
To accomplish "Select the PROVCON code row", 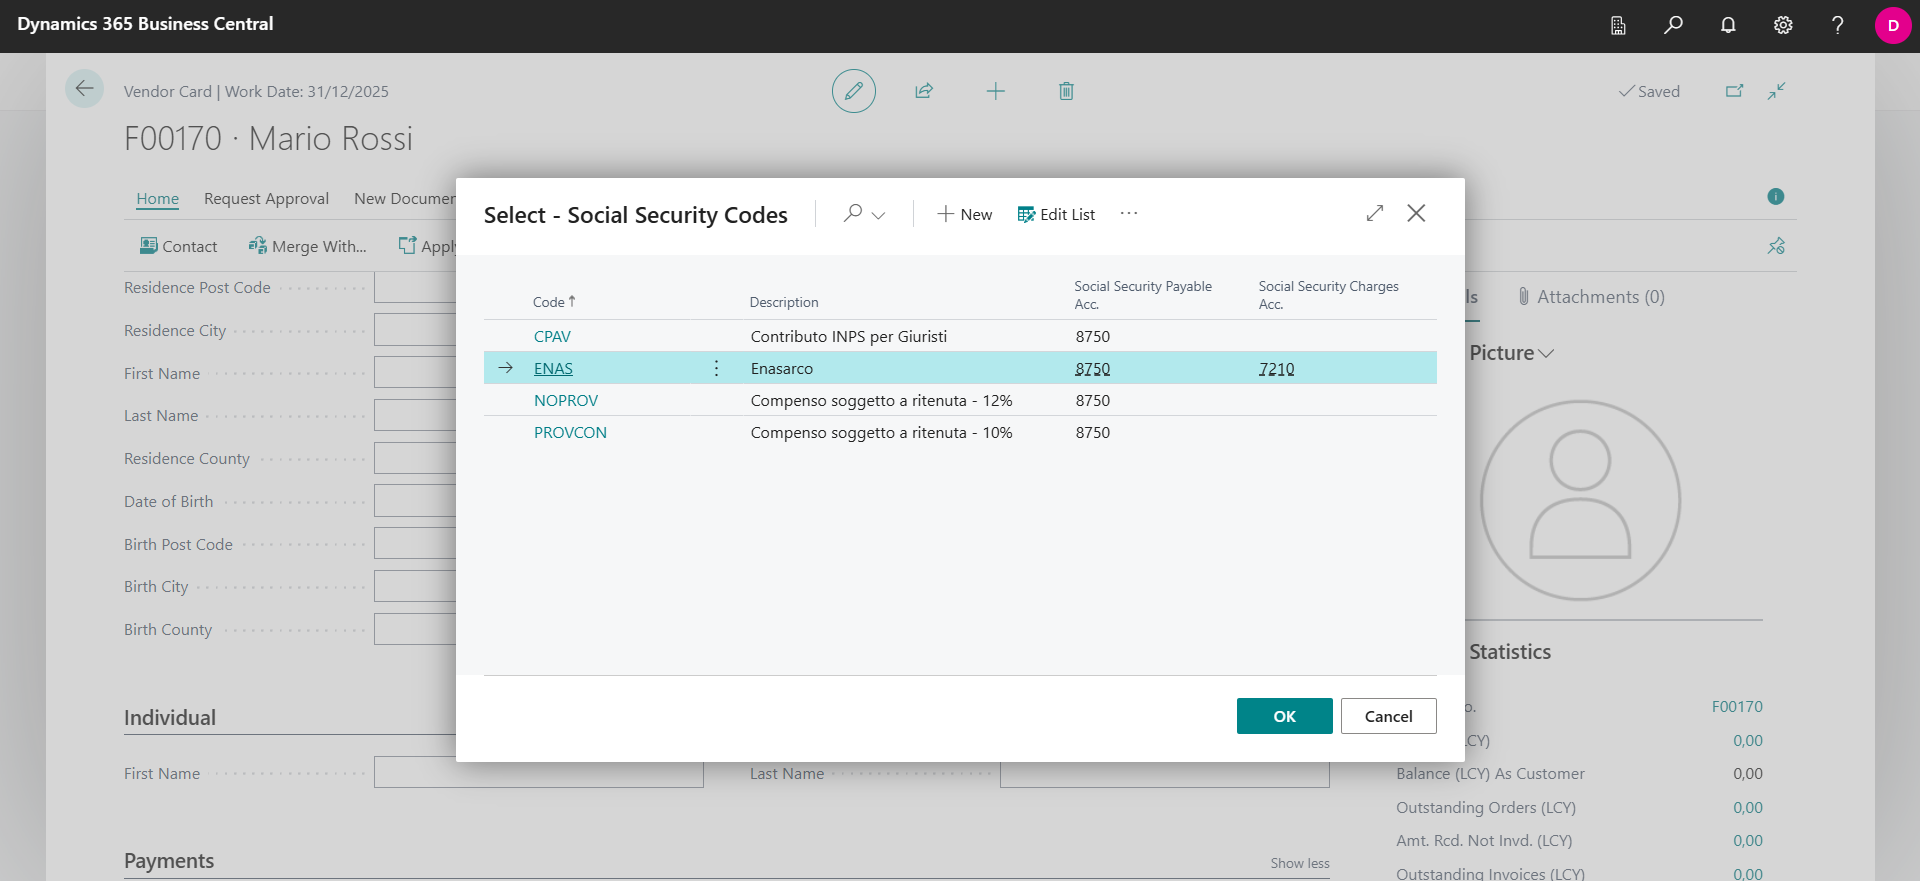I will 960,432.
